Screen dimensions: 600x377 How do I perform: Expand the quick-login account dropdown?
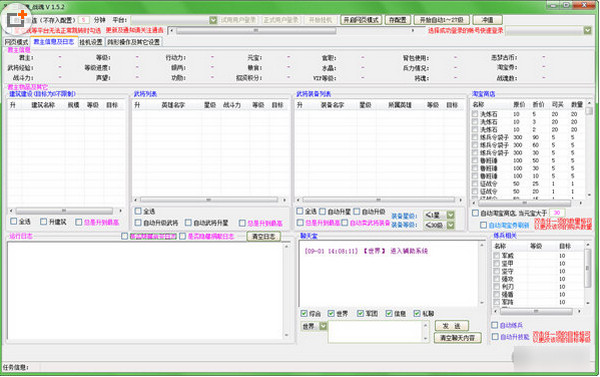[587, 30]
